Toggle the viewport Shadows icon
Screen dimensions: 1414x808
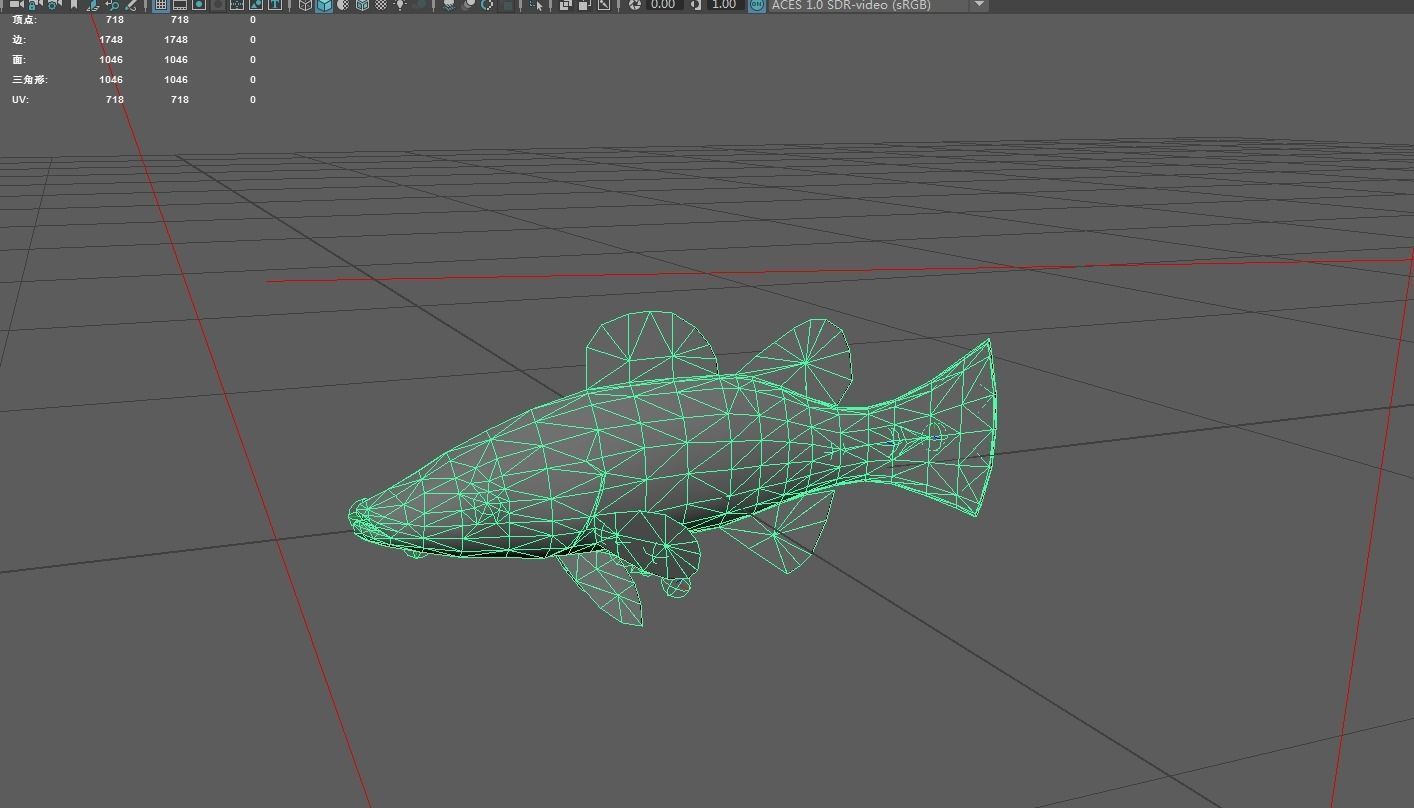point(420,5)
